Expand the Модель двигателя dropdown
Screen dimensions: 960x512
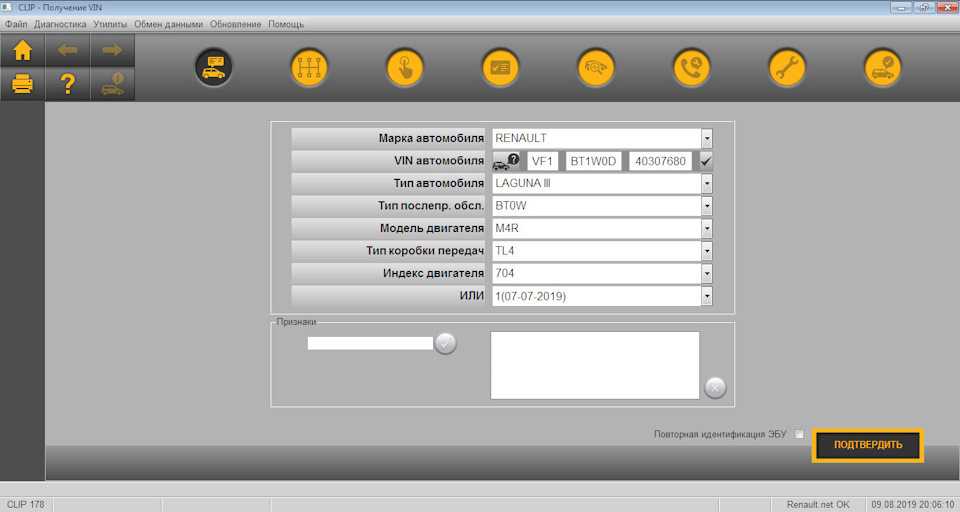click(706, 228)
